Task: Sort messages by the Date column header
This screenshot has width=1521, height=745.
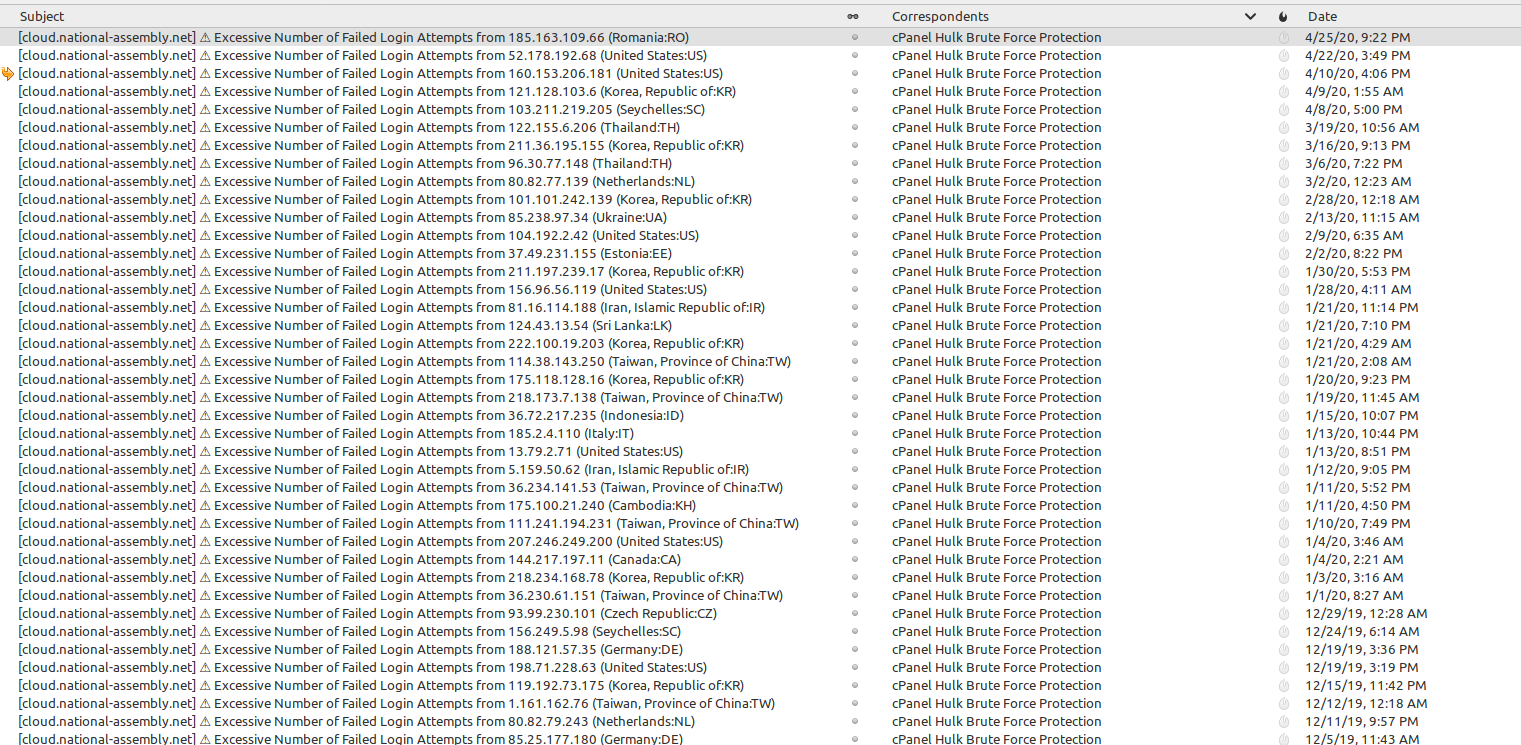Action: point(1322,16)
